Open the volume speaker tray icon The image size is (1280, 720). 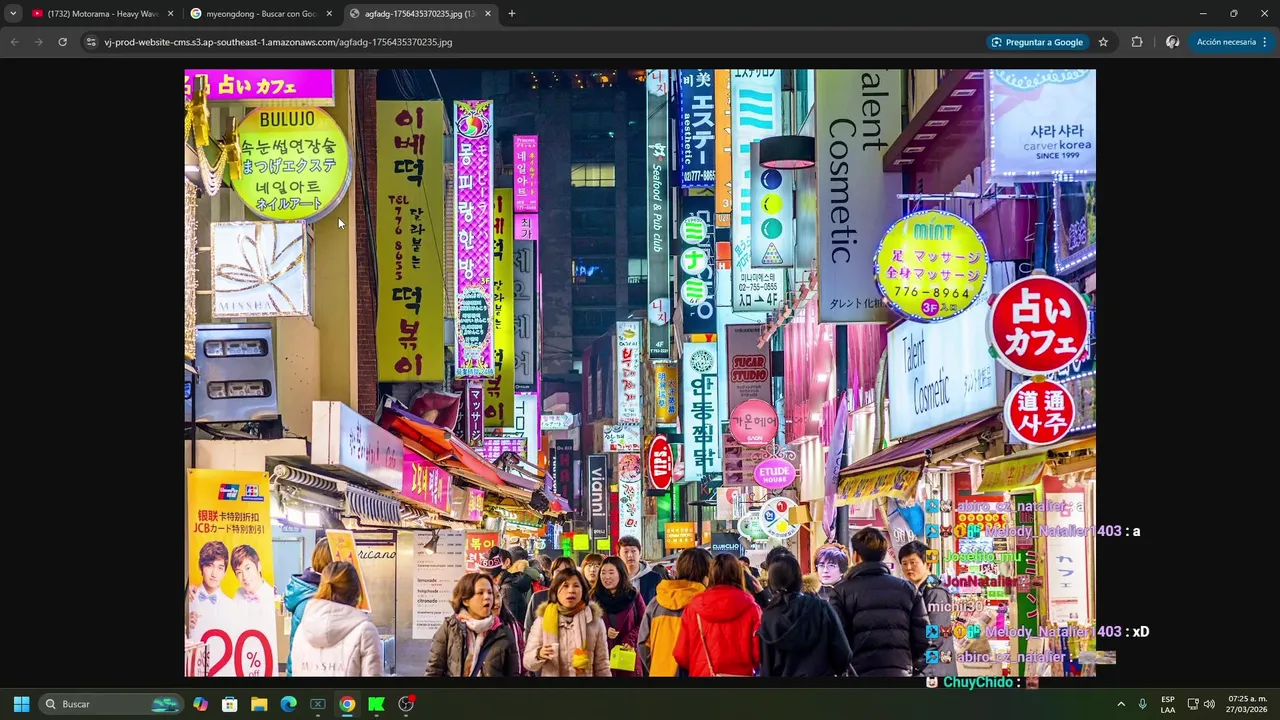coord(1209,704)
